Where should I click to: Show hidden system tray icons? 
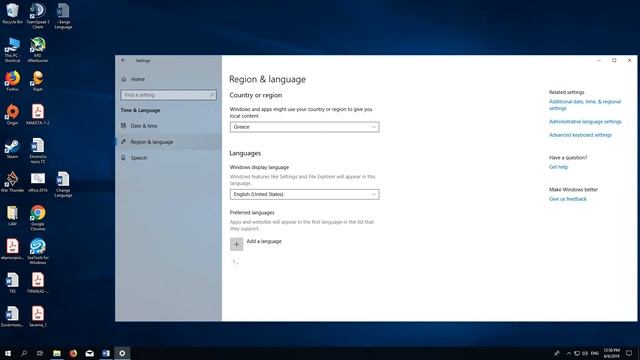[569, 353]
